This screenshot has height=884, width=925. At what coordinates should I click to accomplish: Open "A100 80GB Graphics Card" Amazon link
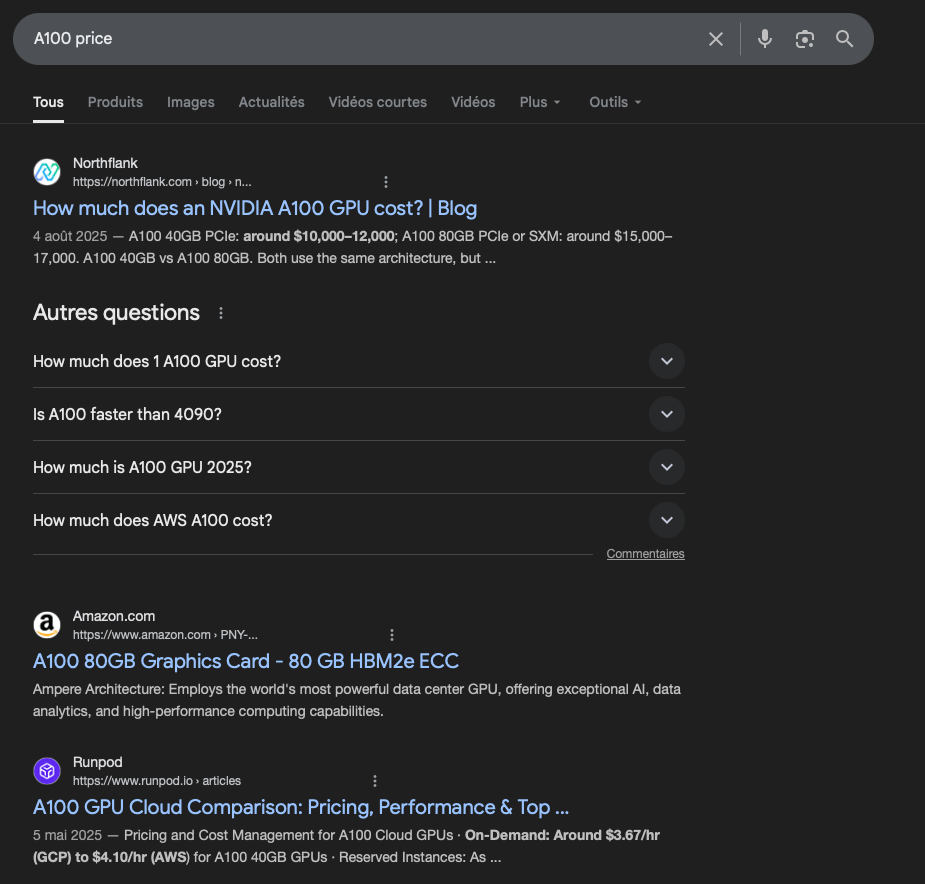246,661
